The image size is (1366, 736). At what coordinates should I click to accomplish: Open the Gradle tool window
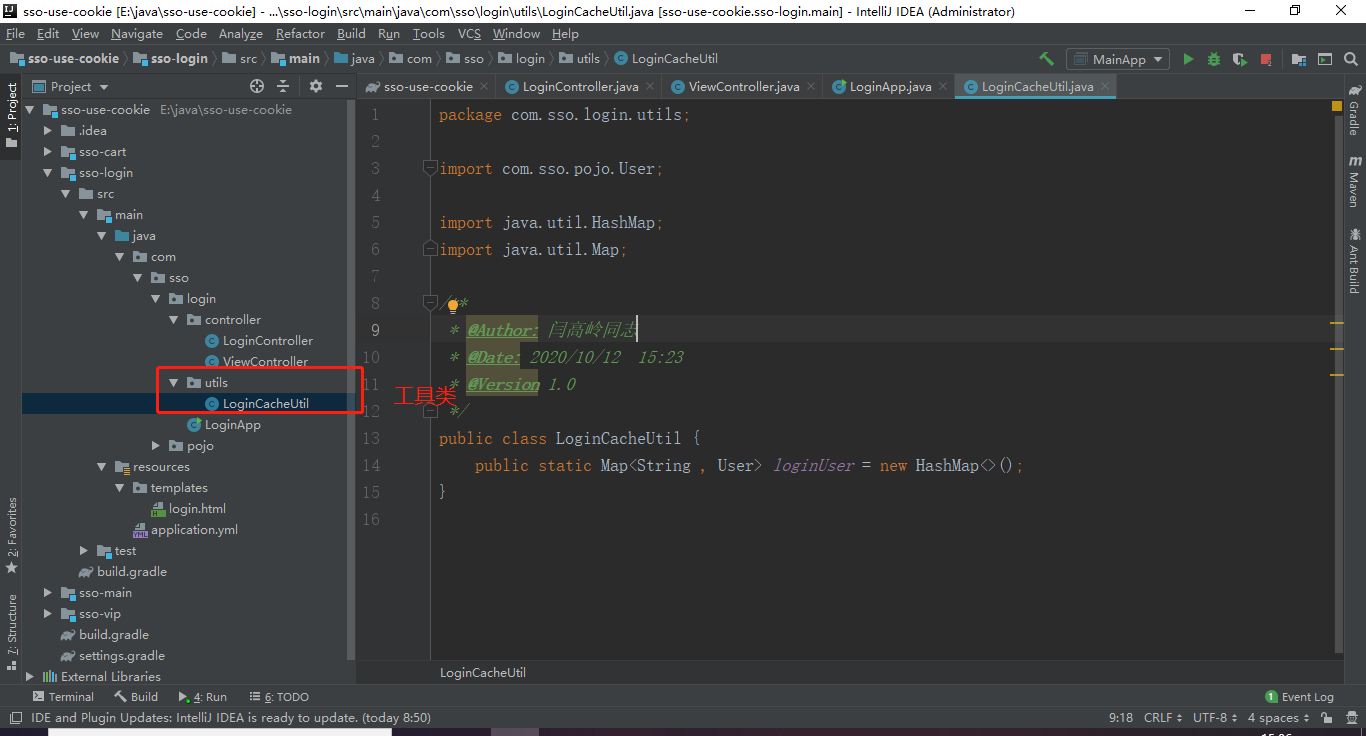pos(1355,110)
